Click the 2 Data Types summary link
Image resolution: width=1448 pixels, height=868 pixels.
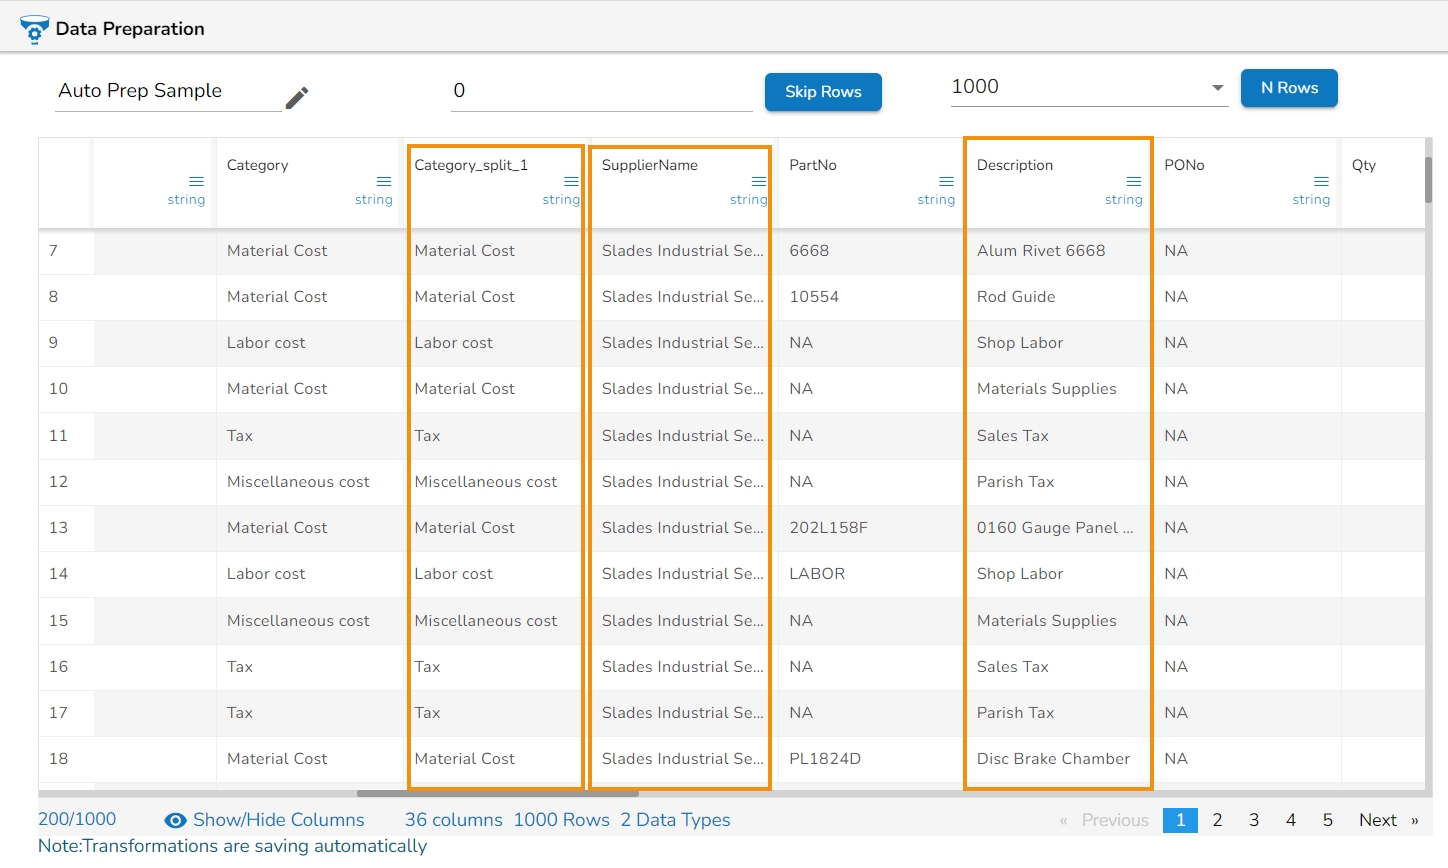[675, 820]
